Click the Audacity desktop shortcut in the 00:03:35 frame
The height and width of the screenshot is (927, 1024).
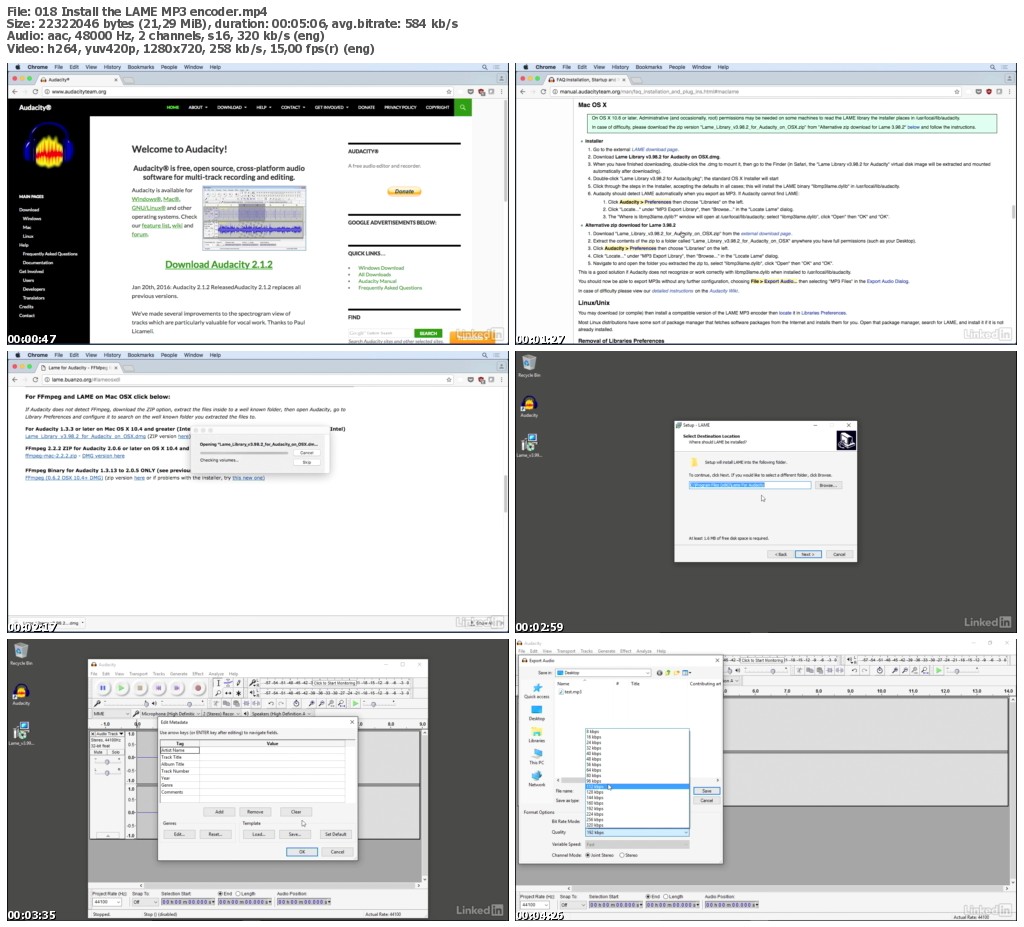coord(21,694)
